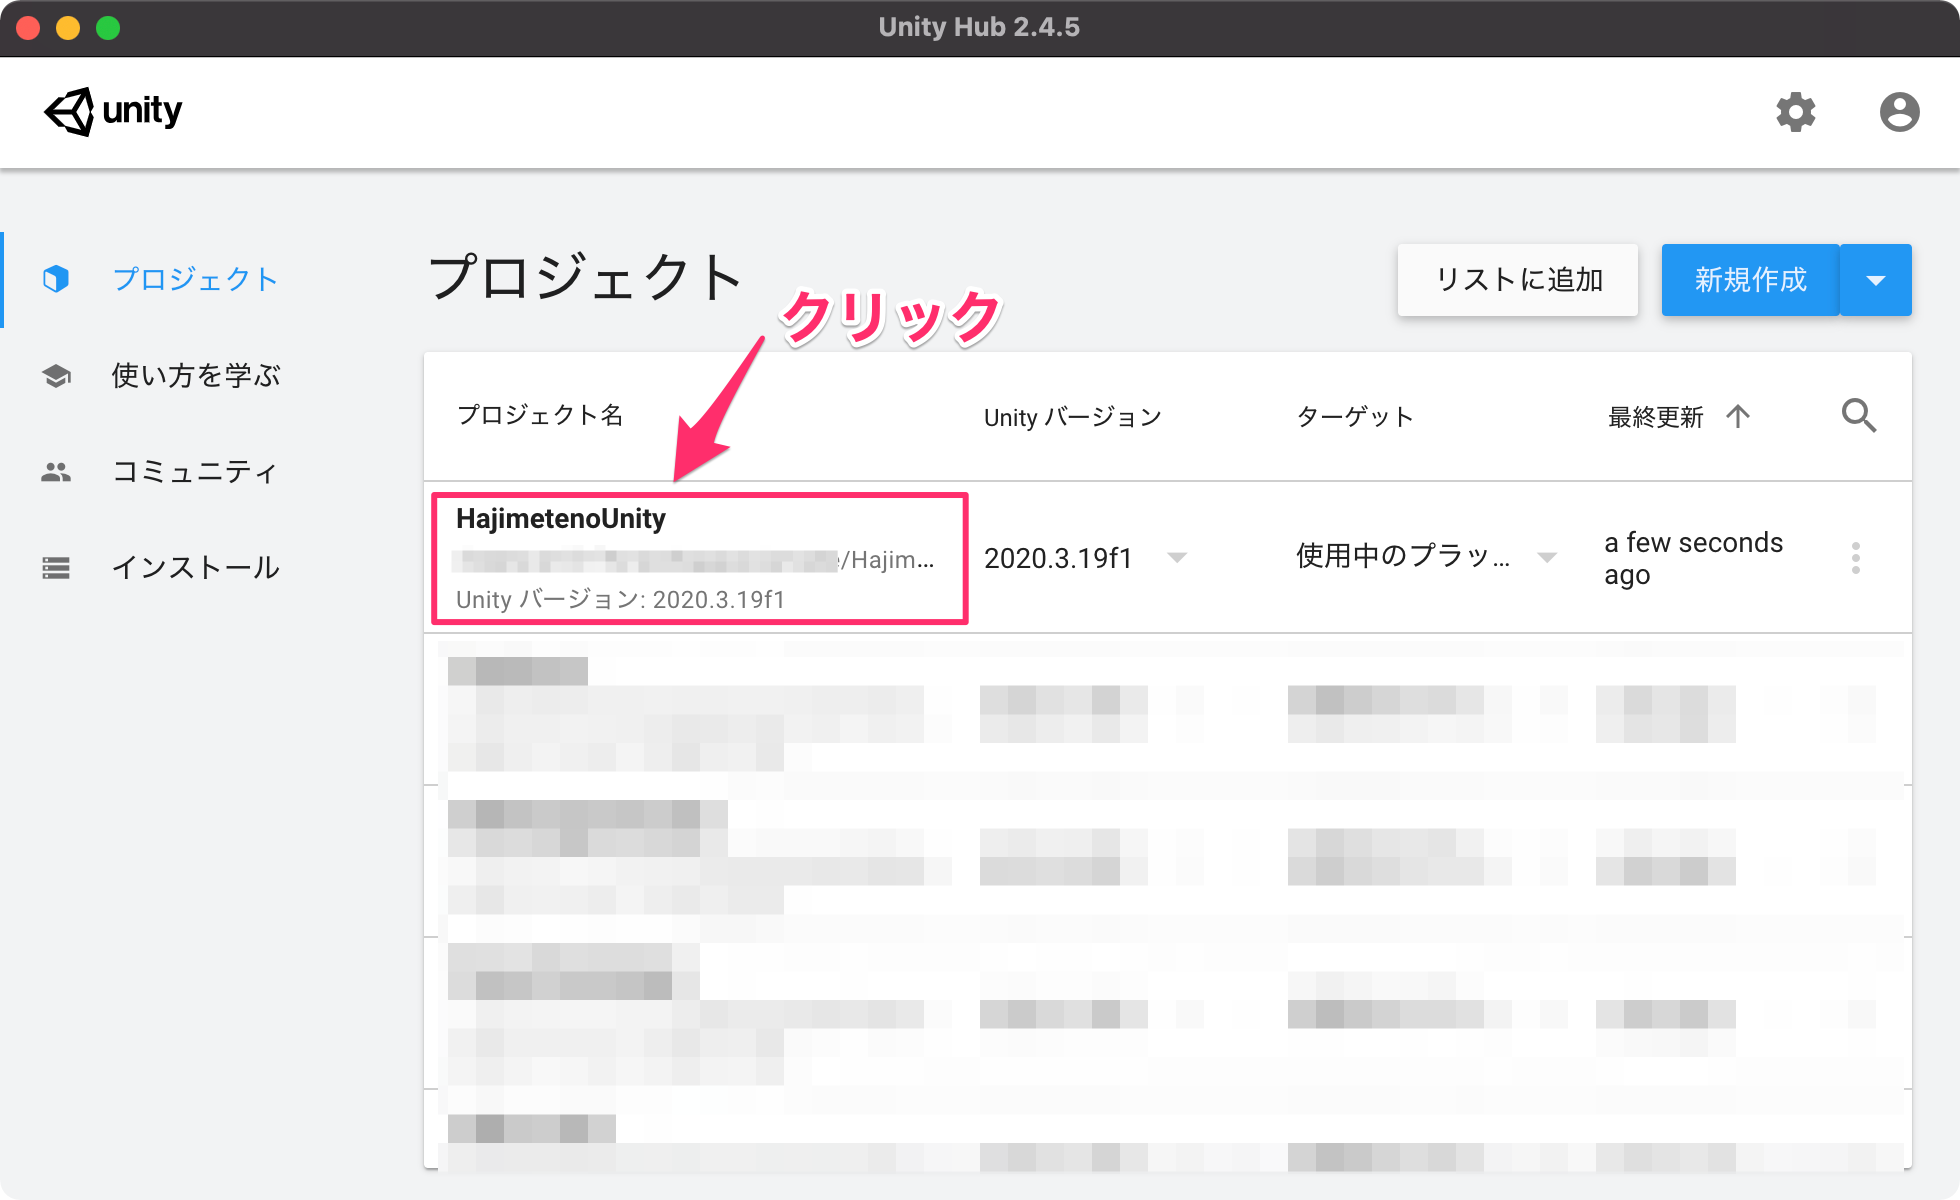Open HajimetenoUnity's three-dot menu
1960x1200 pixels.
click(1856, 558)
